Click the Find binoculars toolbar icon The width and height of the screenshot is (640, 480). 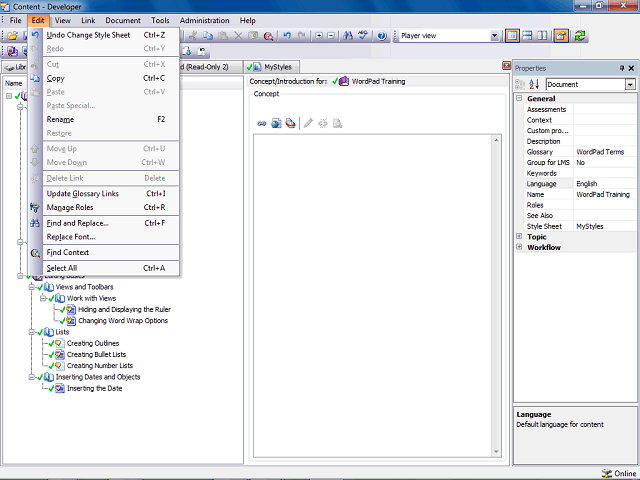point(348,36)
